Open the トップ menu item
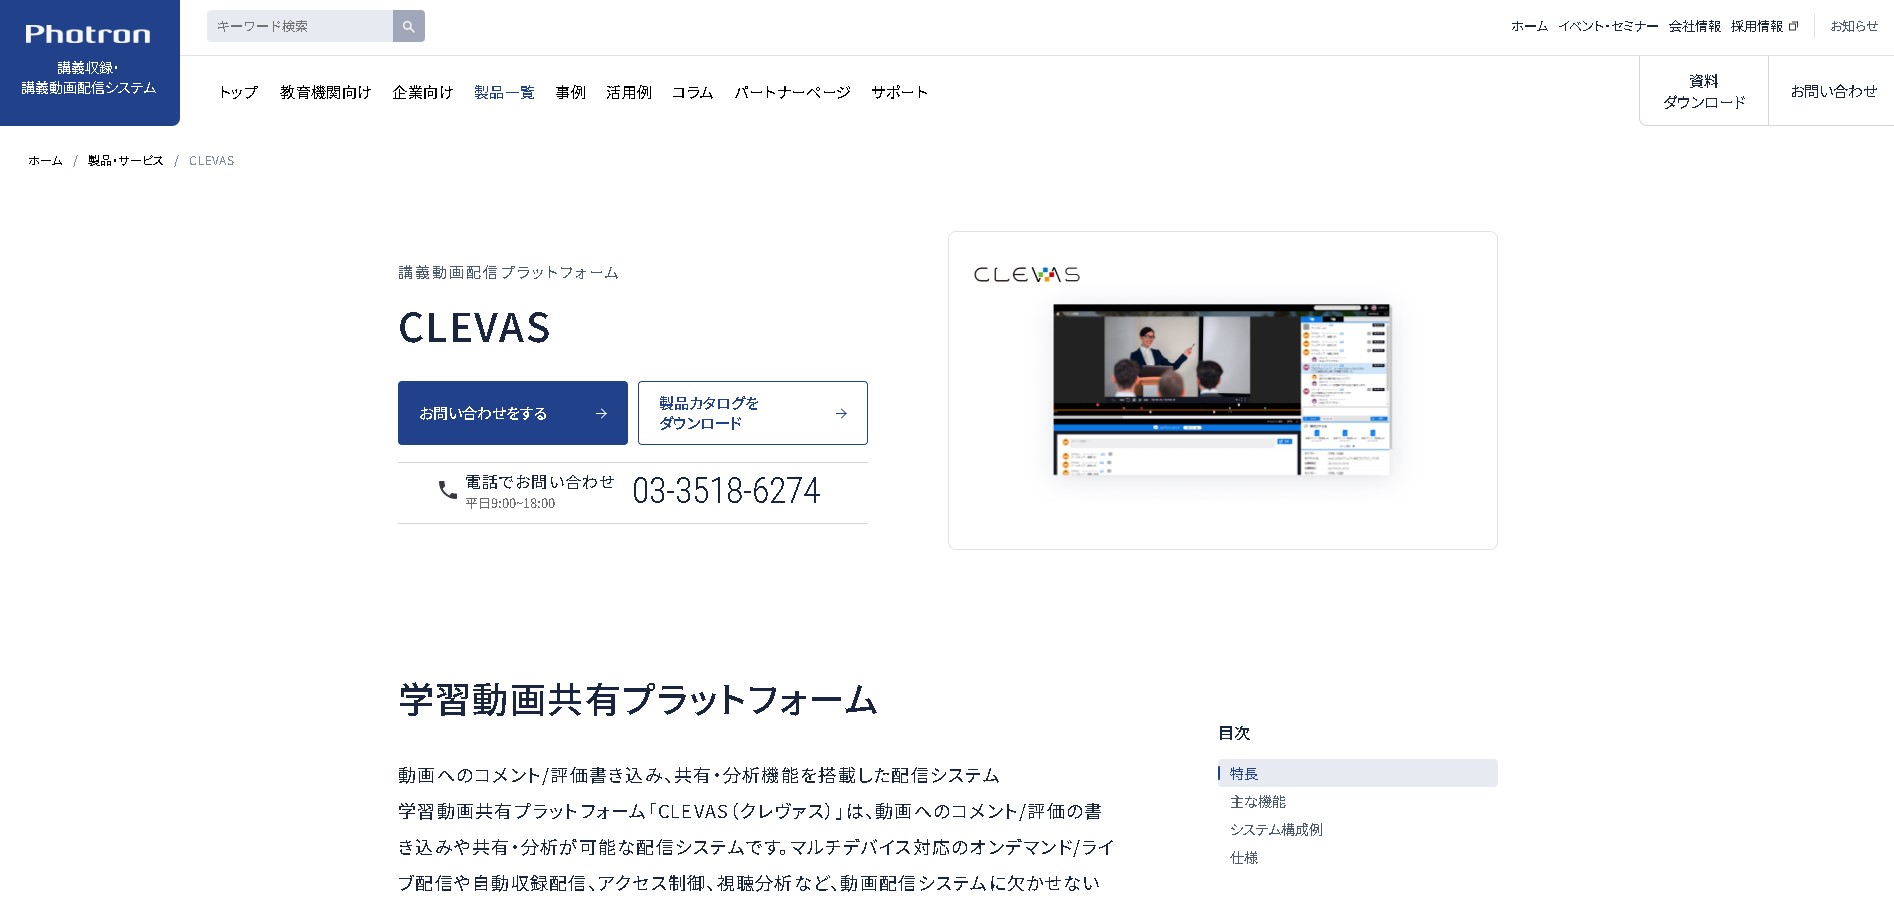The height and width of the screenshot is (901, 1894). 238,92
